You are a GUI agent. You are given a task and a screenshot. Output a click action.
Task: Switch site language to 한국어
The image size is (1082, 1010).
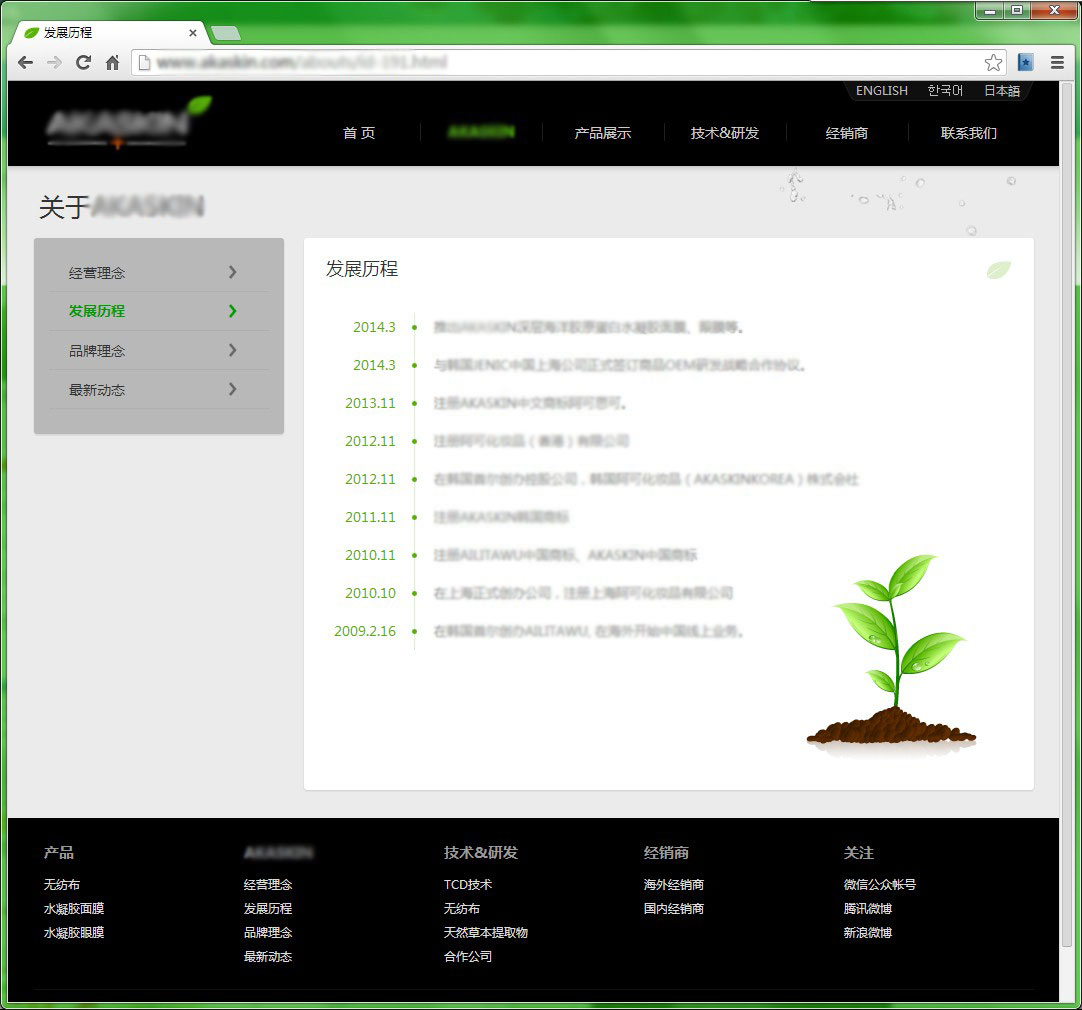pos(945,90)
